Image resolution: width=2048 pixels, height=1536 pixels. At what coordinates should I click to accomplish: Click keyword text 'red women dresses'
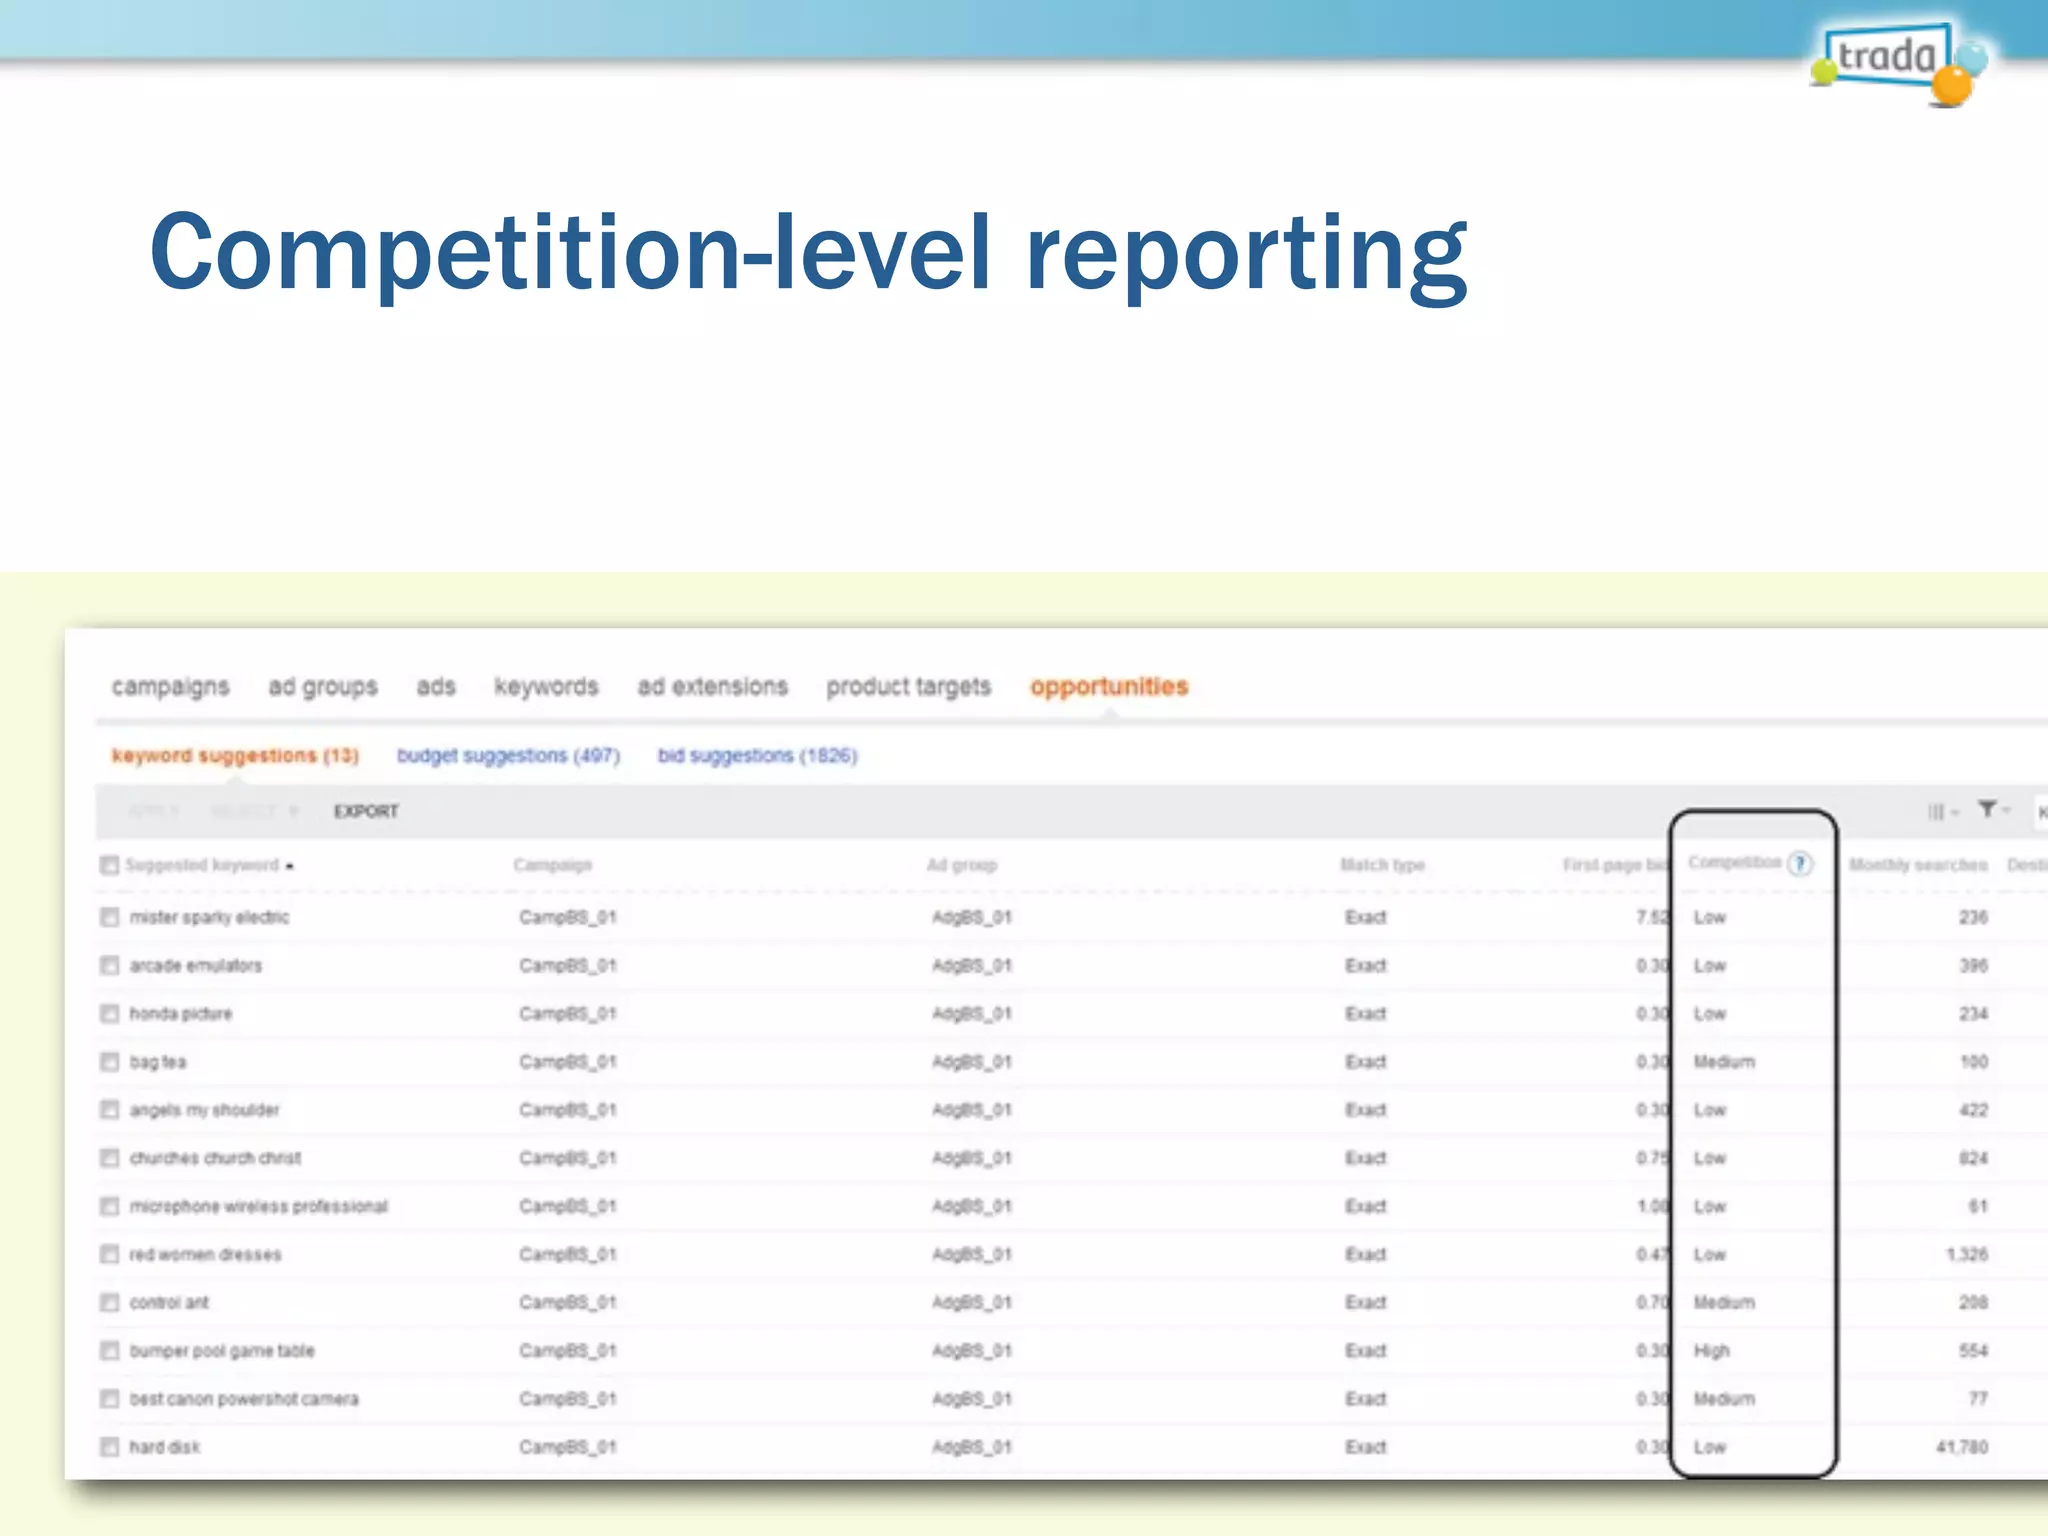[205, 1254]
